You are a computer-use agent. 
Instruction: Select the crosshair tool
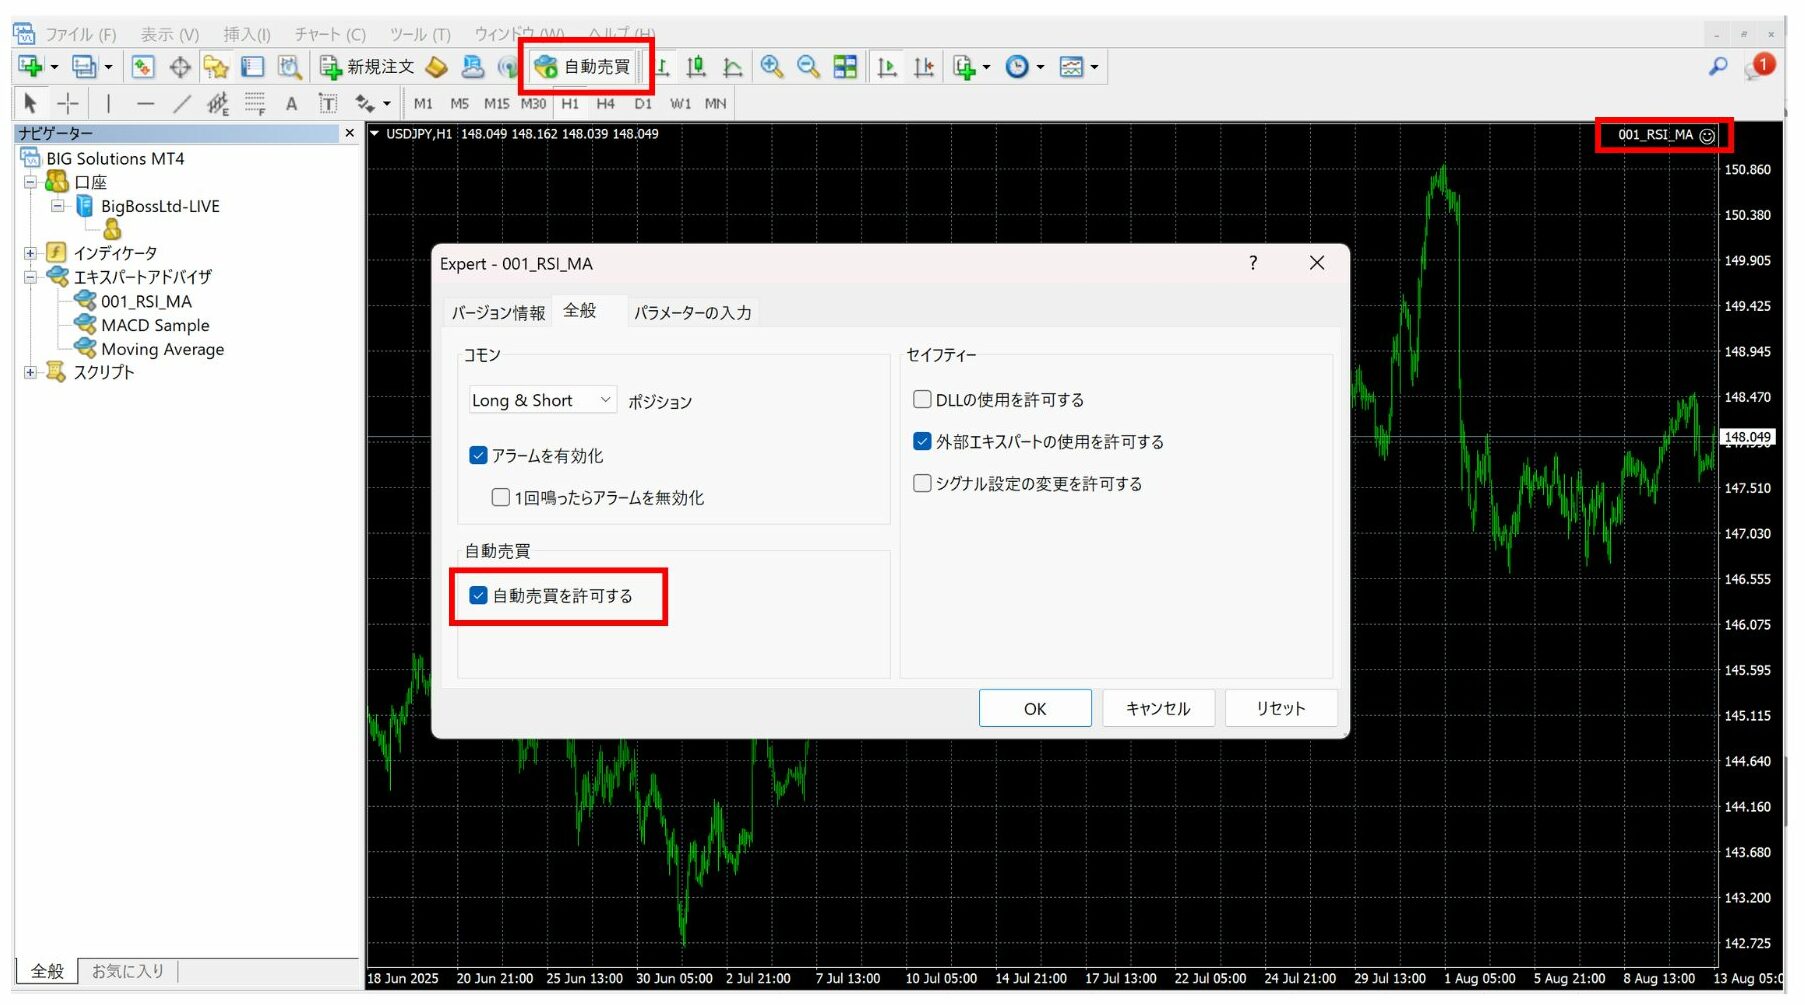(67, 103)
